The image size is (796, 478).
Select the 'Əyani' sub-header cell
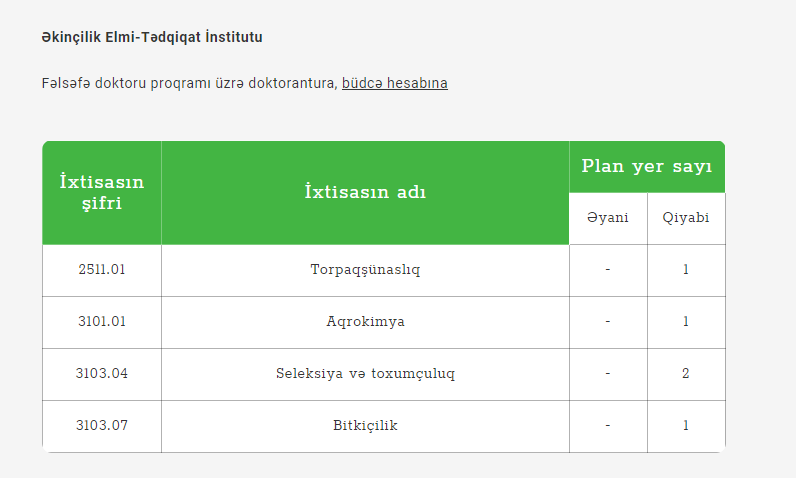pos(608,218)
